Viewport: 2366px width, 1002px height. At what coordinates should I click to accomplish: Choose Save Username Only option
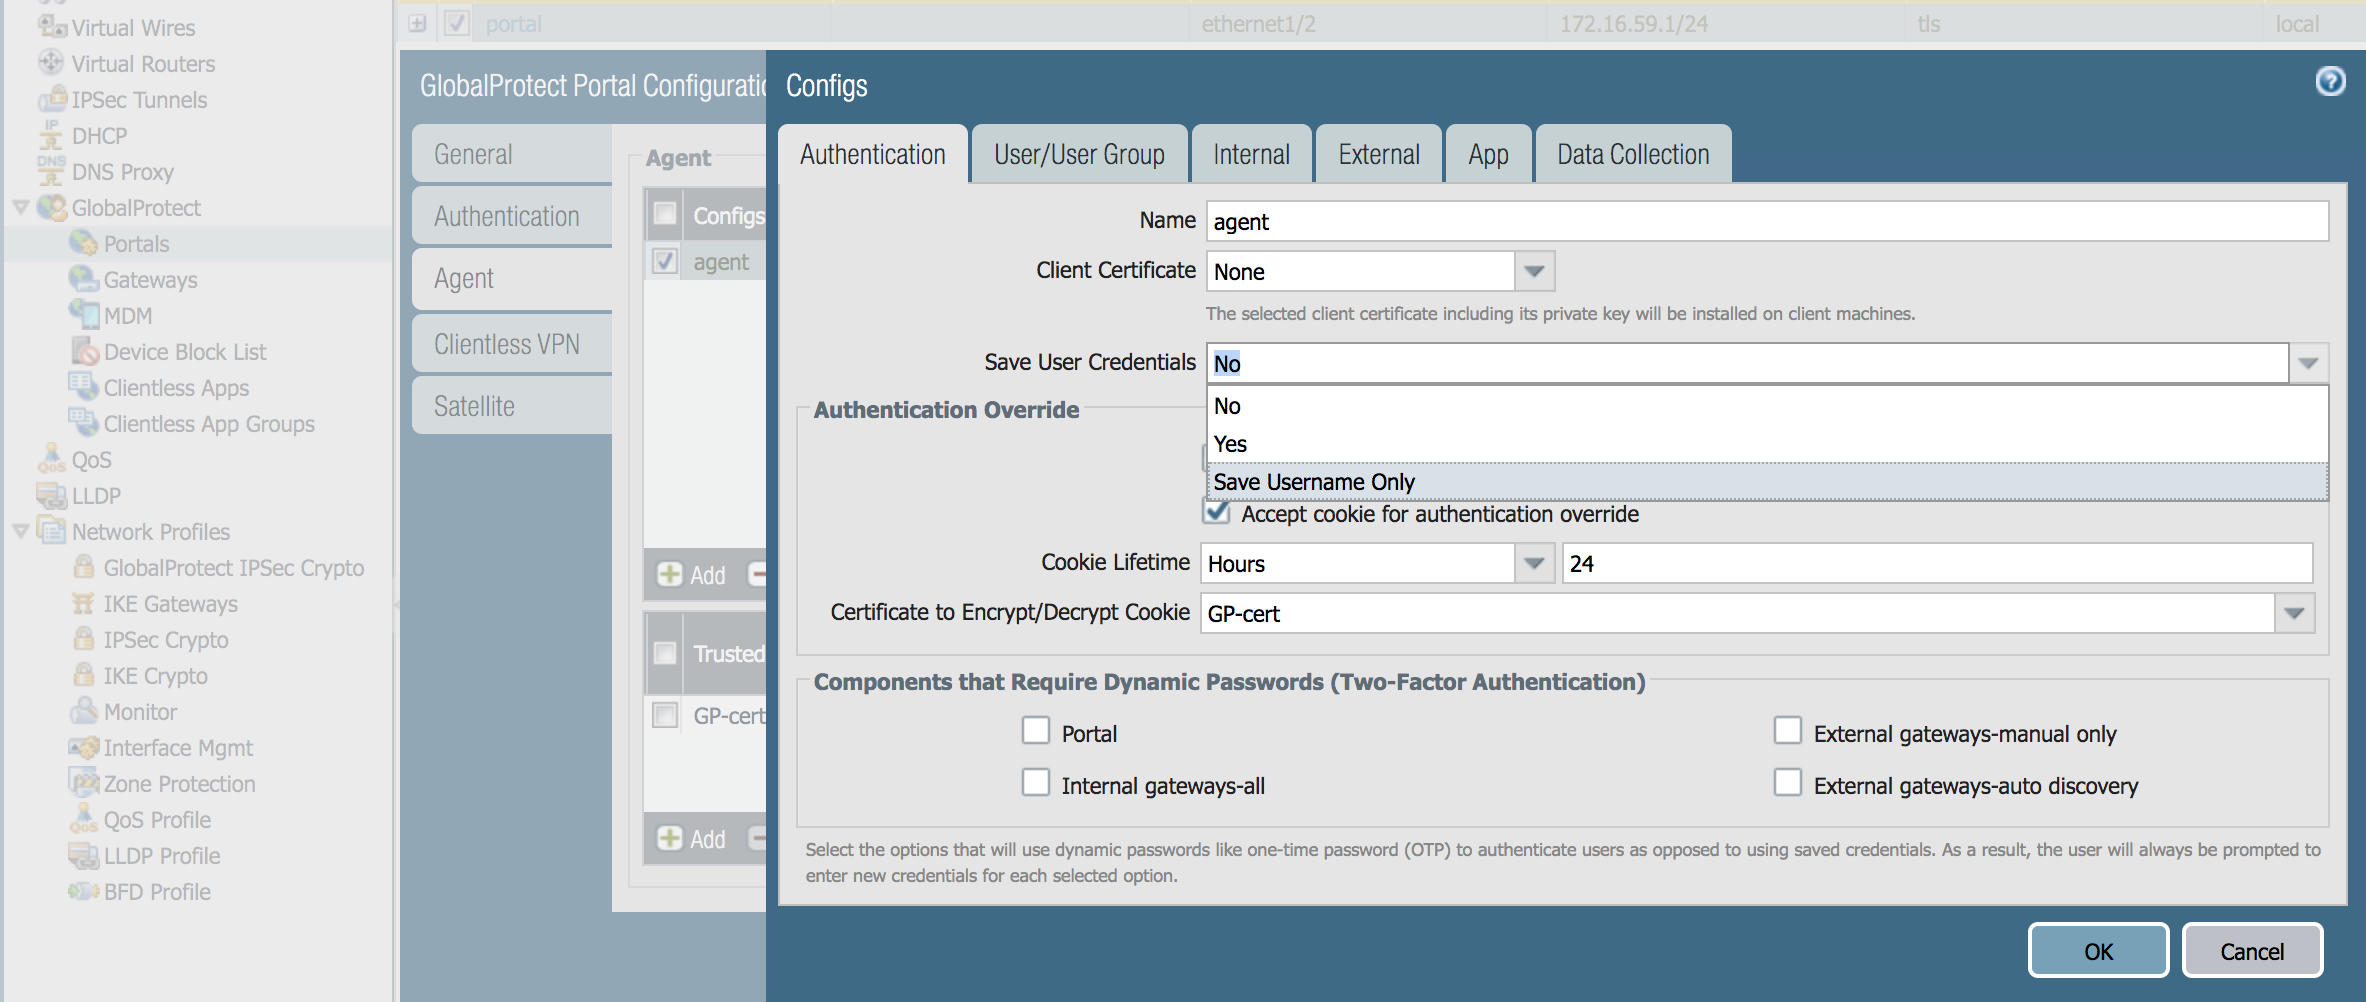pos(1314,482)
